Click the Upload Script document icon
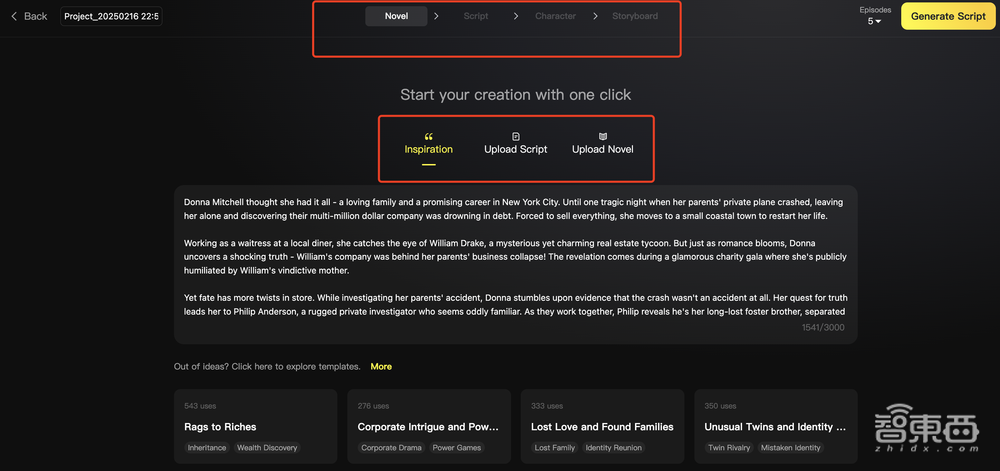 [x=516, y=136]
